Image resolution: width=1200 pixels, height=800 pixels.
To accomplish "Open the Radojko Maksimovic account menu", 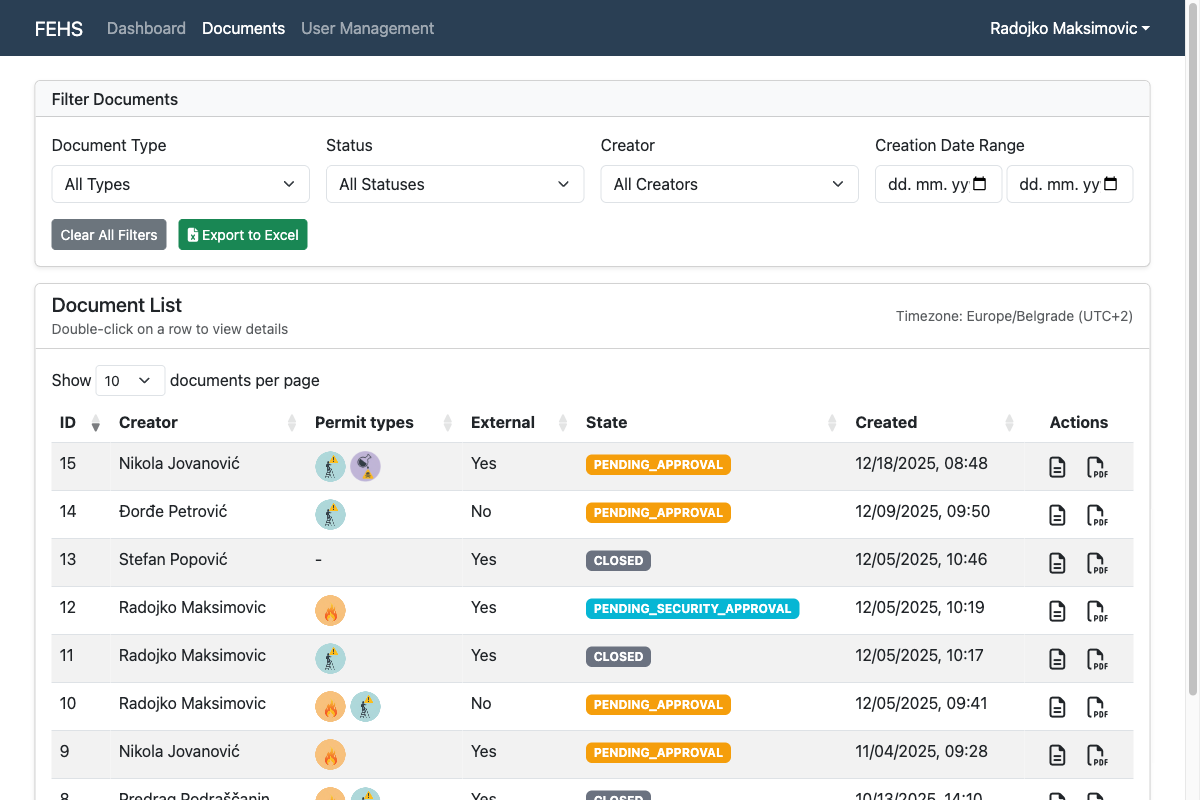I will pos(1069,28).
